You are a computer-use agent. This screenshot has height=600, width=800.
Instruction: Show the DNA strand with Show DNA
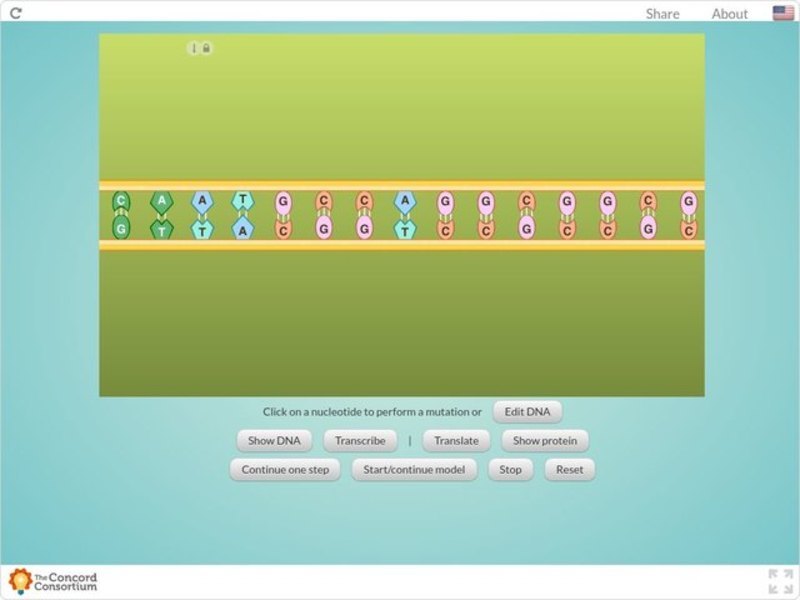(274, 440)
